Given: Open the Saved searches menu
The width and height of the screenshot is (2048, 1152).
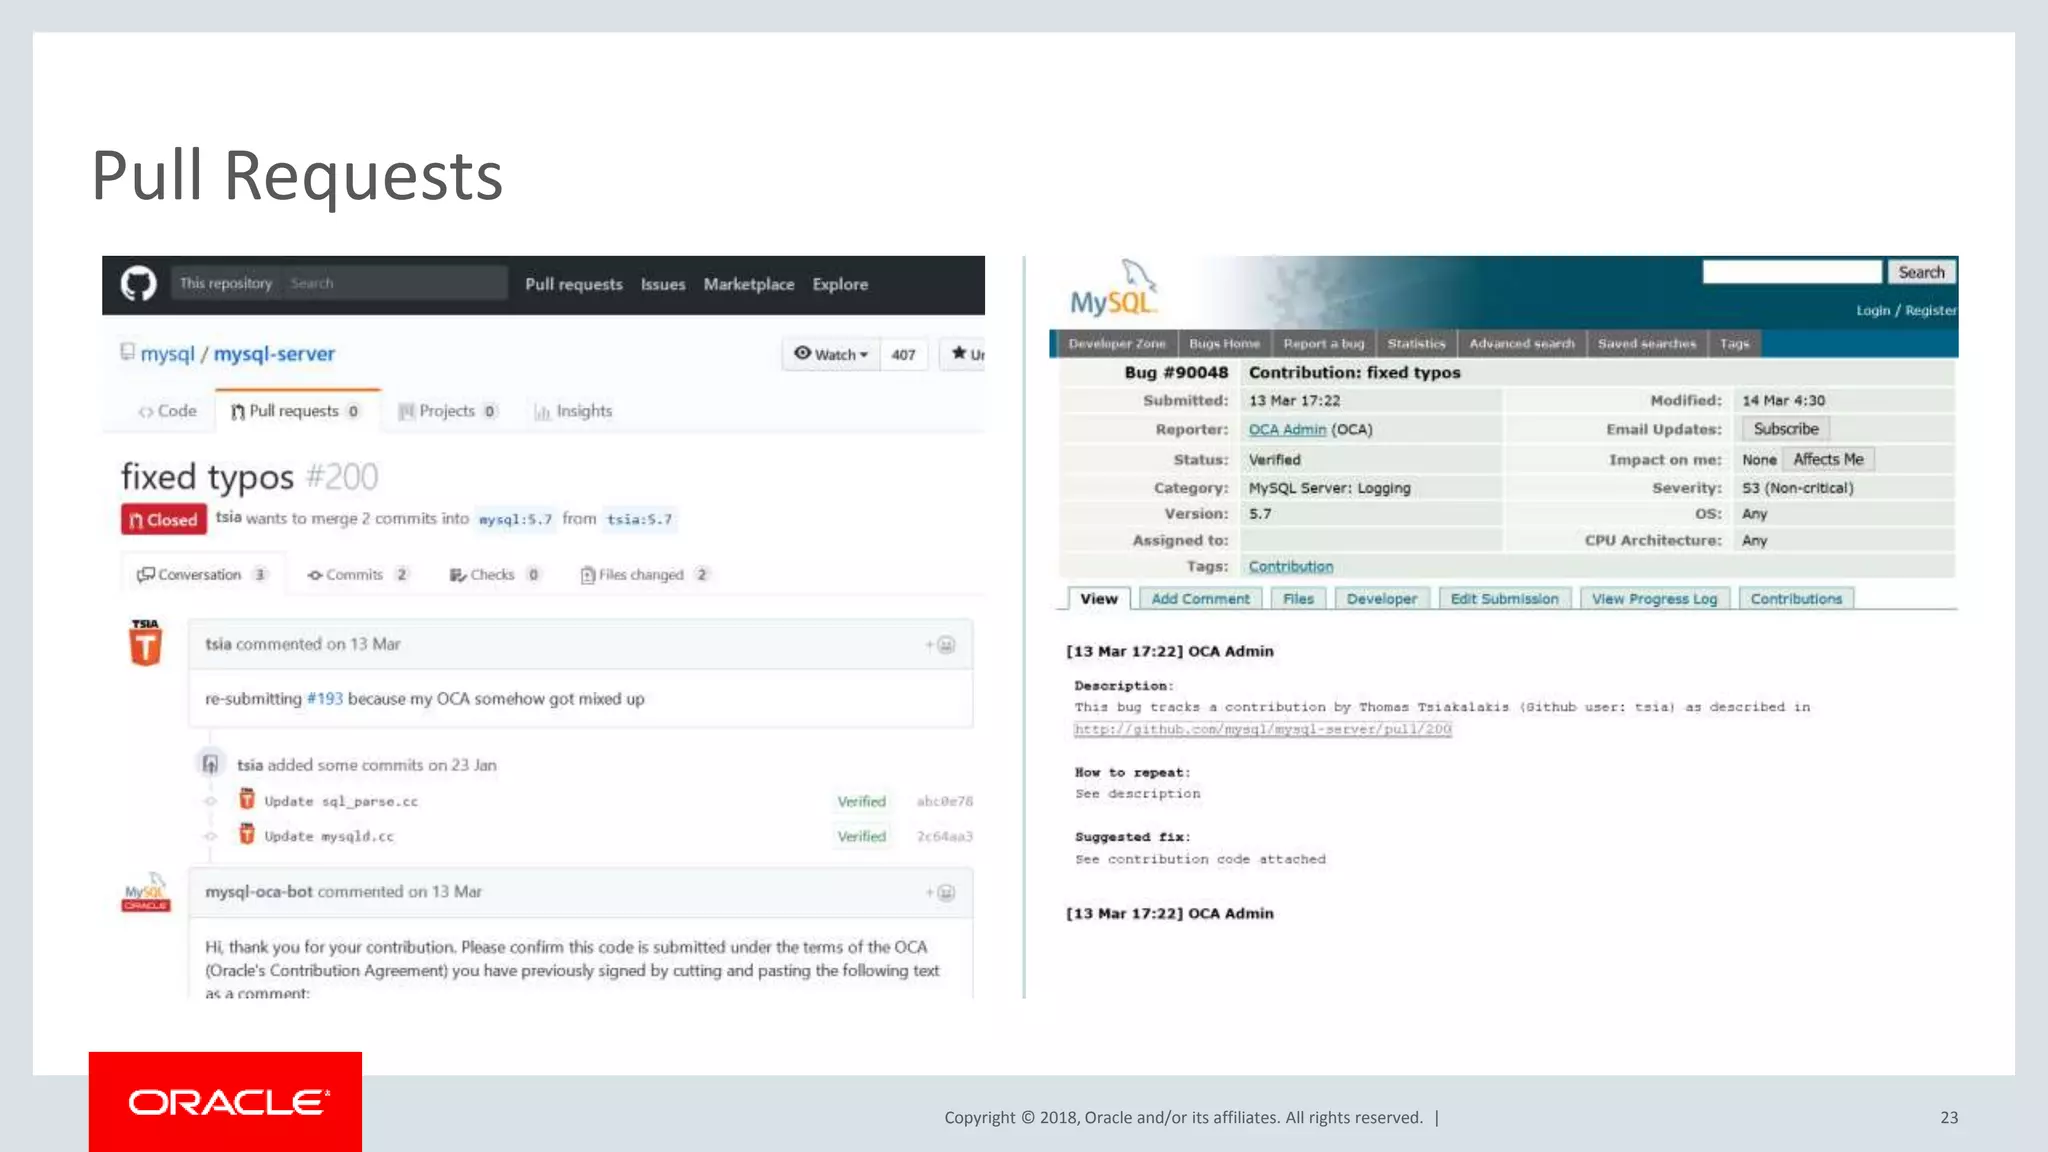Looking at the screenshot, I should [1647, 344].
